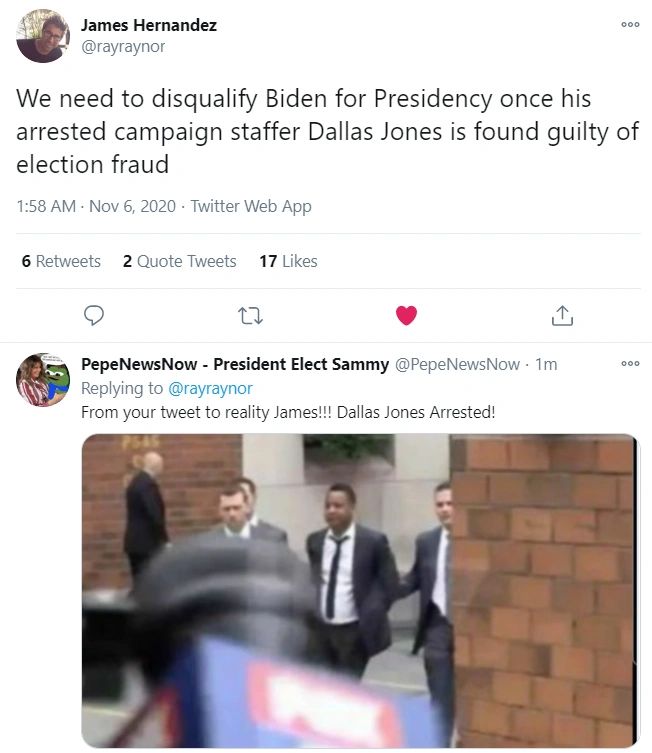Click the 1:58 AM Nov 6, 2020 timestamp
The width and height of the screenshot is (652, 753).
coord(96,206)
